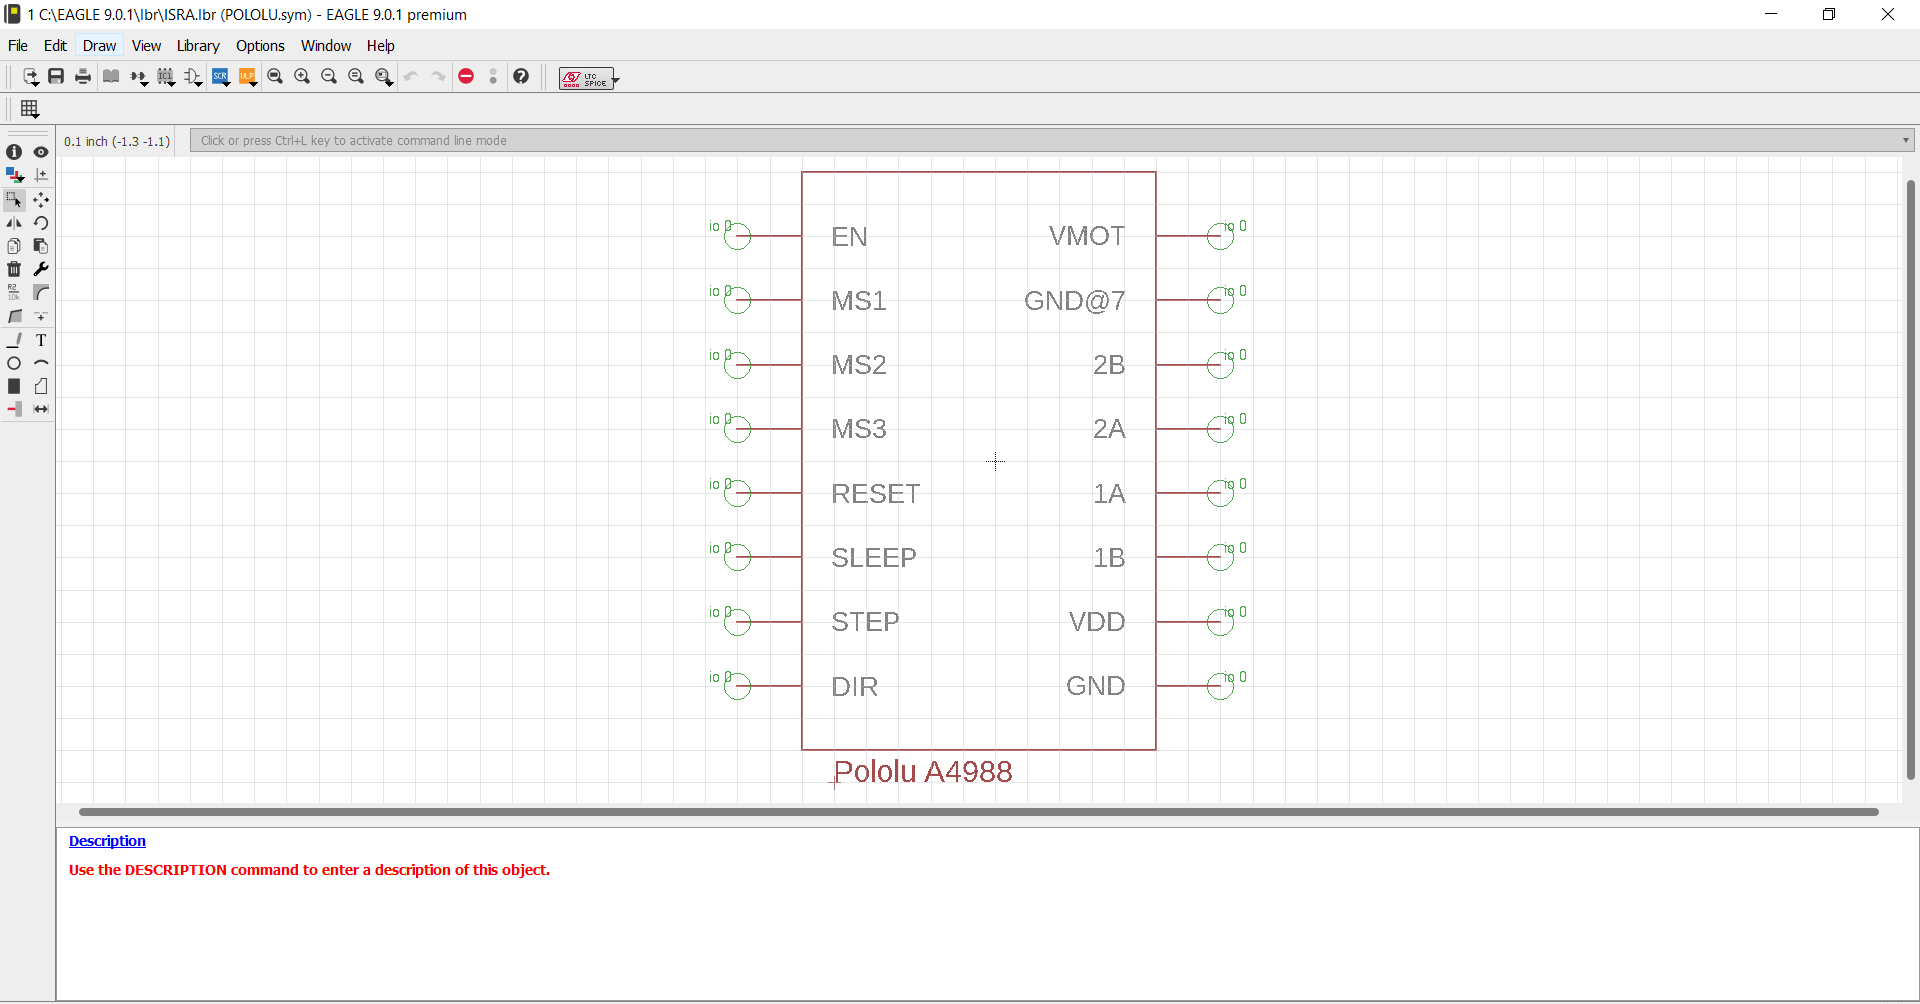Select zoom area with the last magnifier

pos(383,77)
